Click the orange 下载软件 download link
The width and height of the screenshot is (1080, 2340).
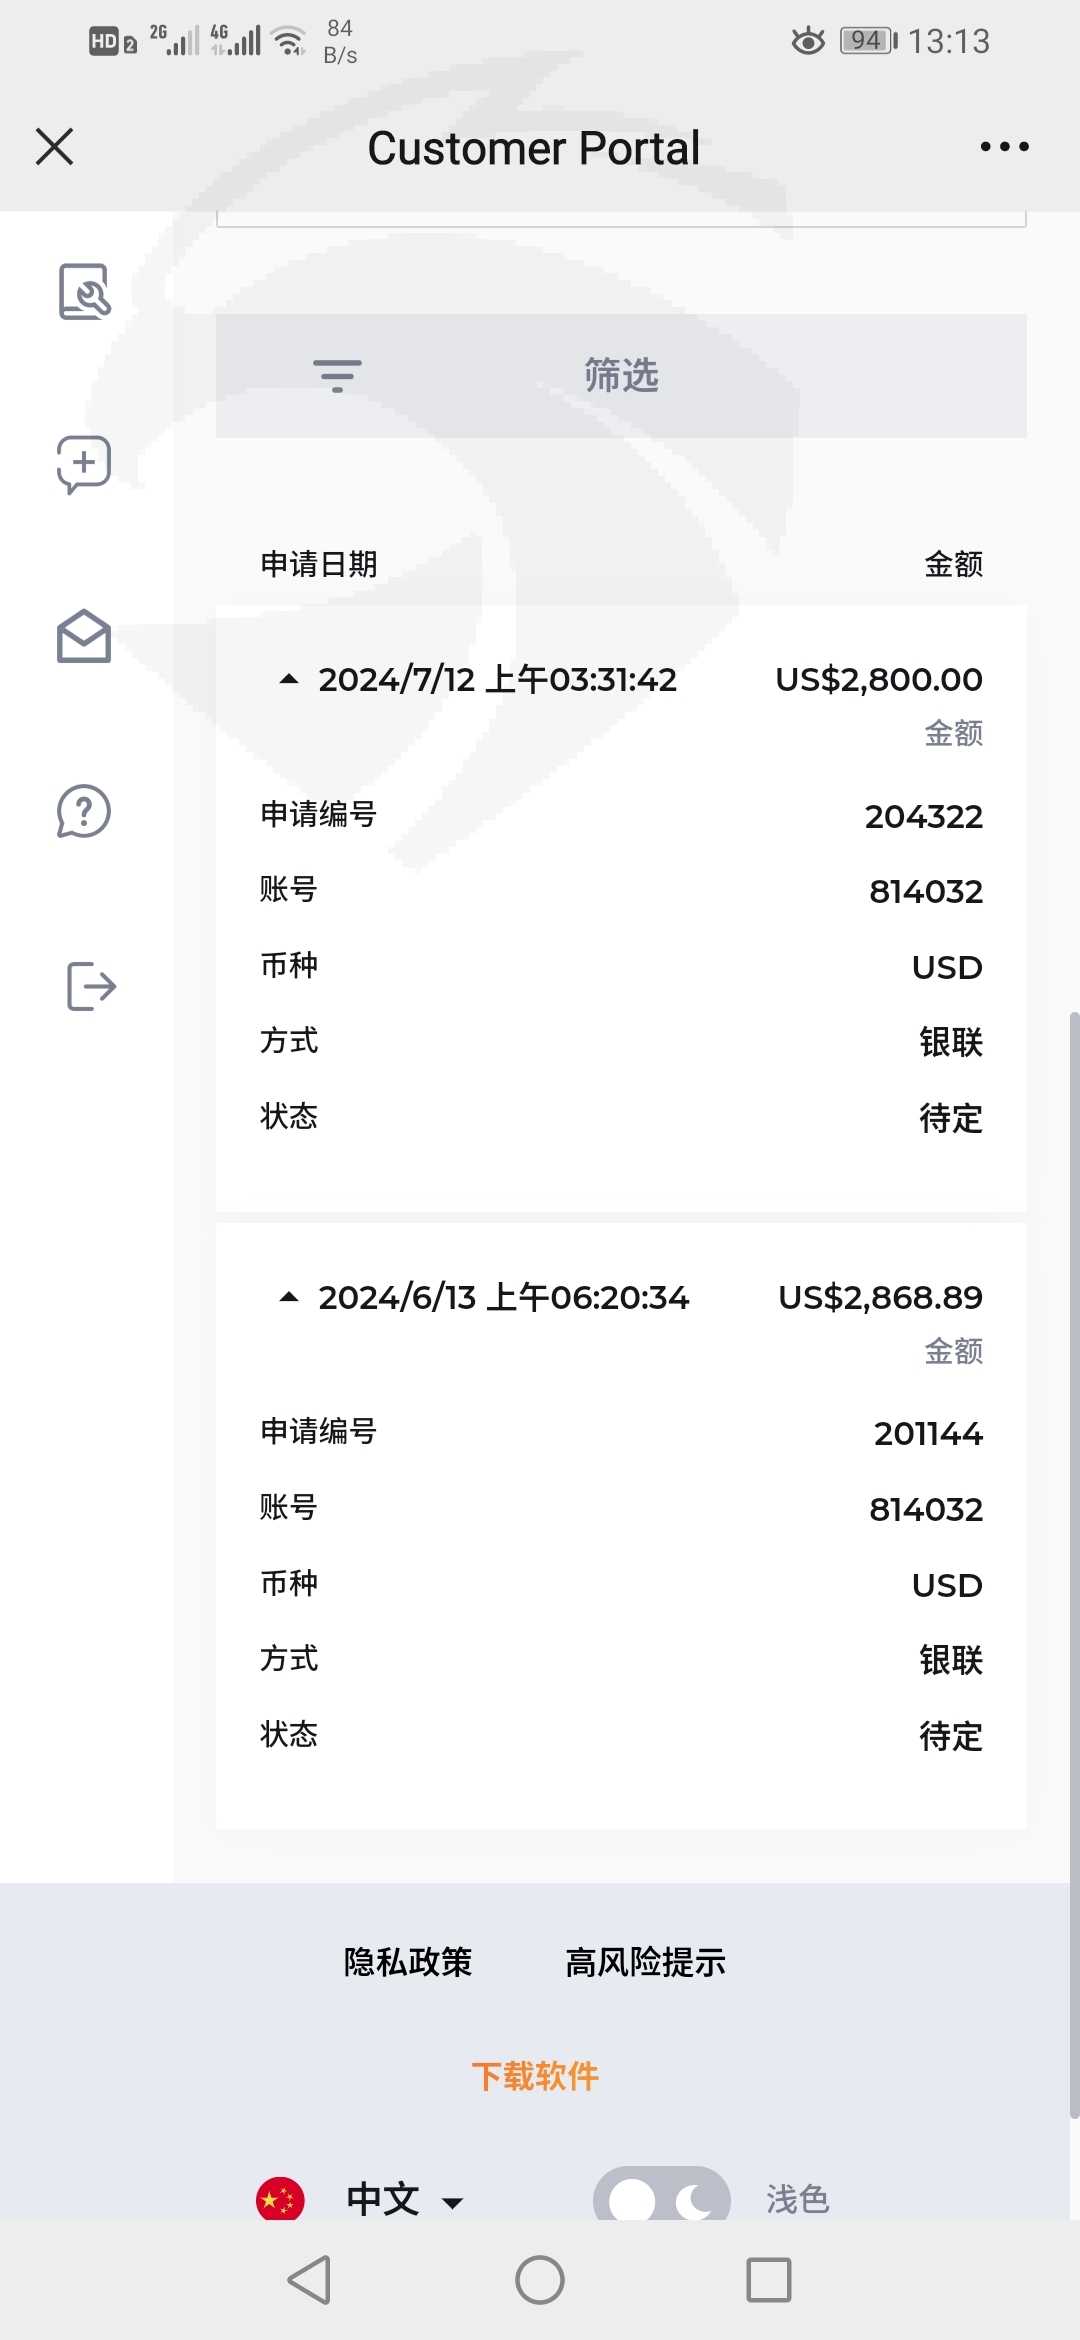coord(535,2076)
